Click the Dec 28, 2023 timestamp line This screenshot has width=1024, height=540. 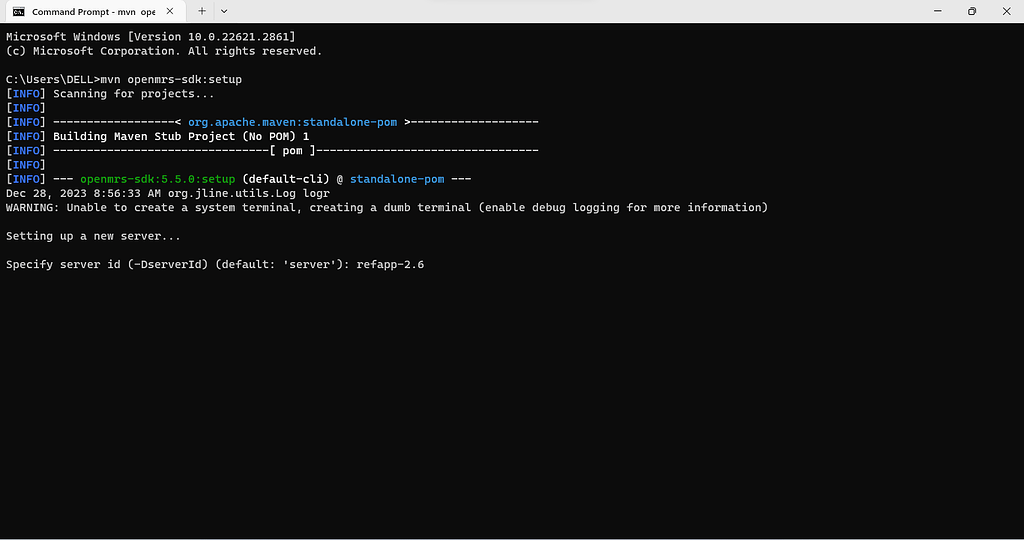(x=168, y=193)
